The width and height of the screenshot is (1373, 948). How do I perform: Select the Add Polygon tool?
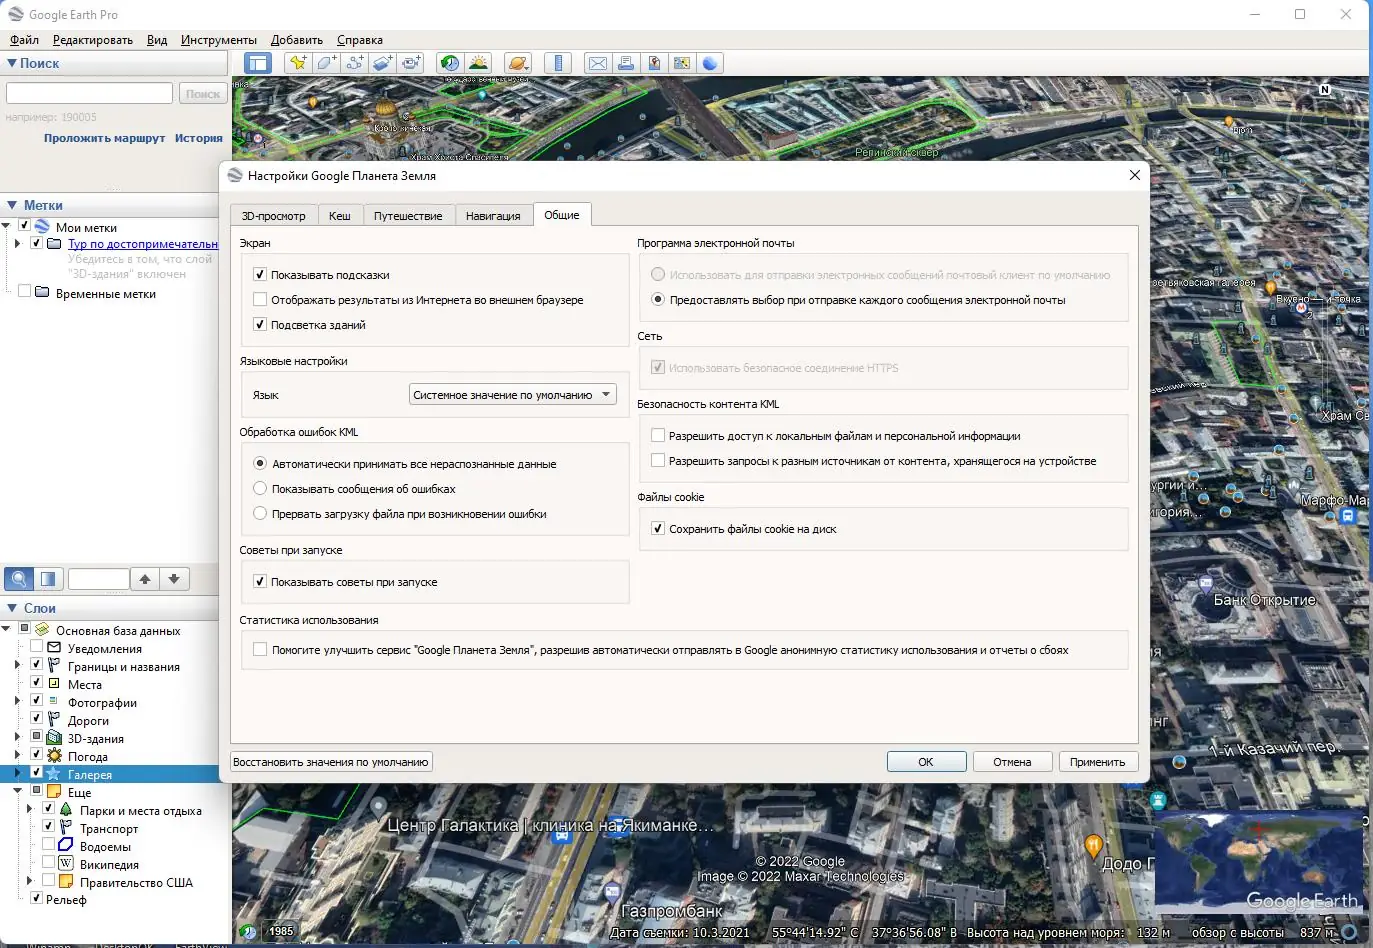click(326, 63)
